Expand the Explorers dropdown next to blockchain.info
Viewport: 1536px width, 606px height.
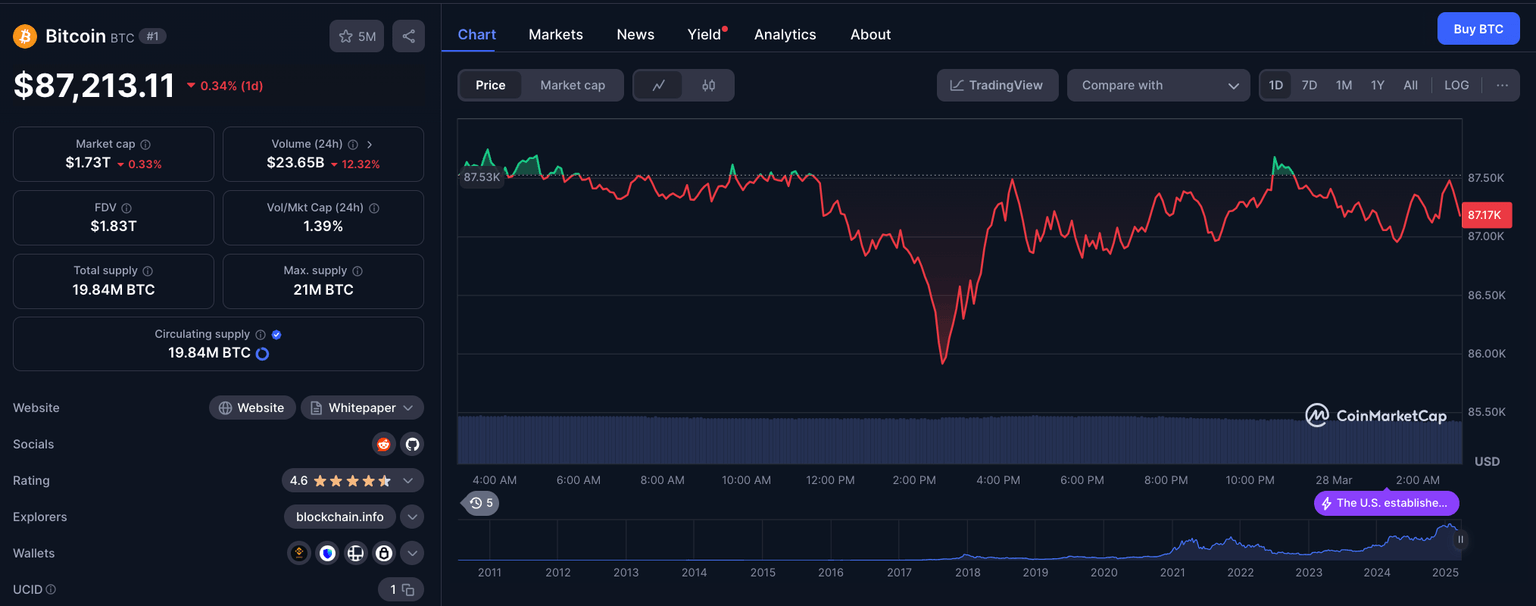(411, 517)
